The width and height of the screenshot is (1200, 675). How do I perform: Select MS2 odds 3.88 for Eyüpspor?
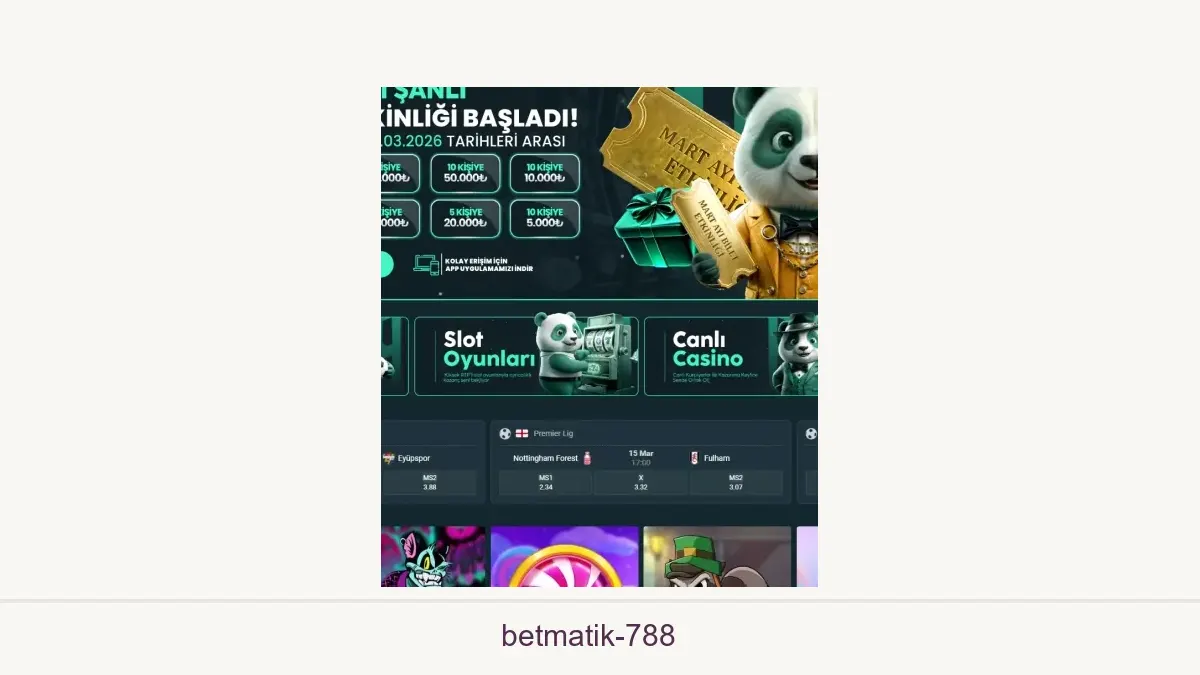point(430,483)
